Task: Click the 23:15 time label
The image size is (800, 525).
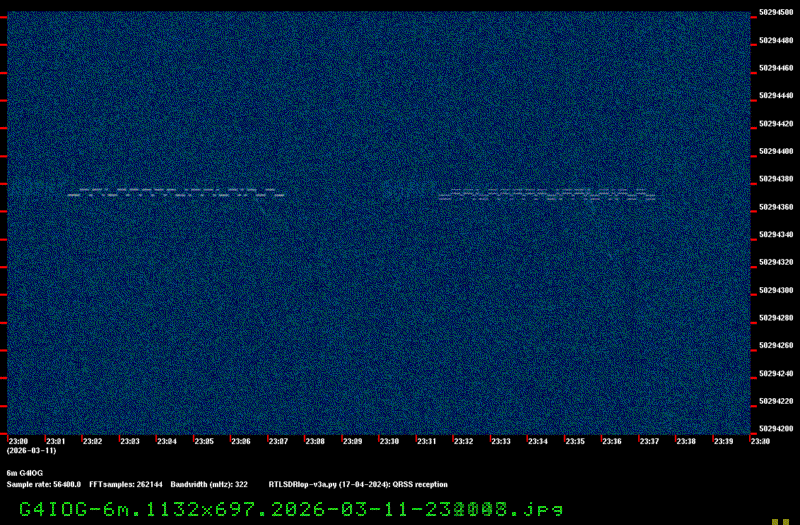Action: click(575, 441)
